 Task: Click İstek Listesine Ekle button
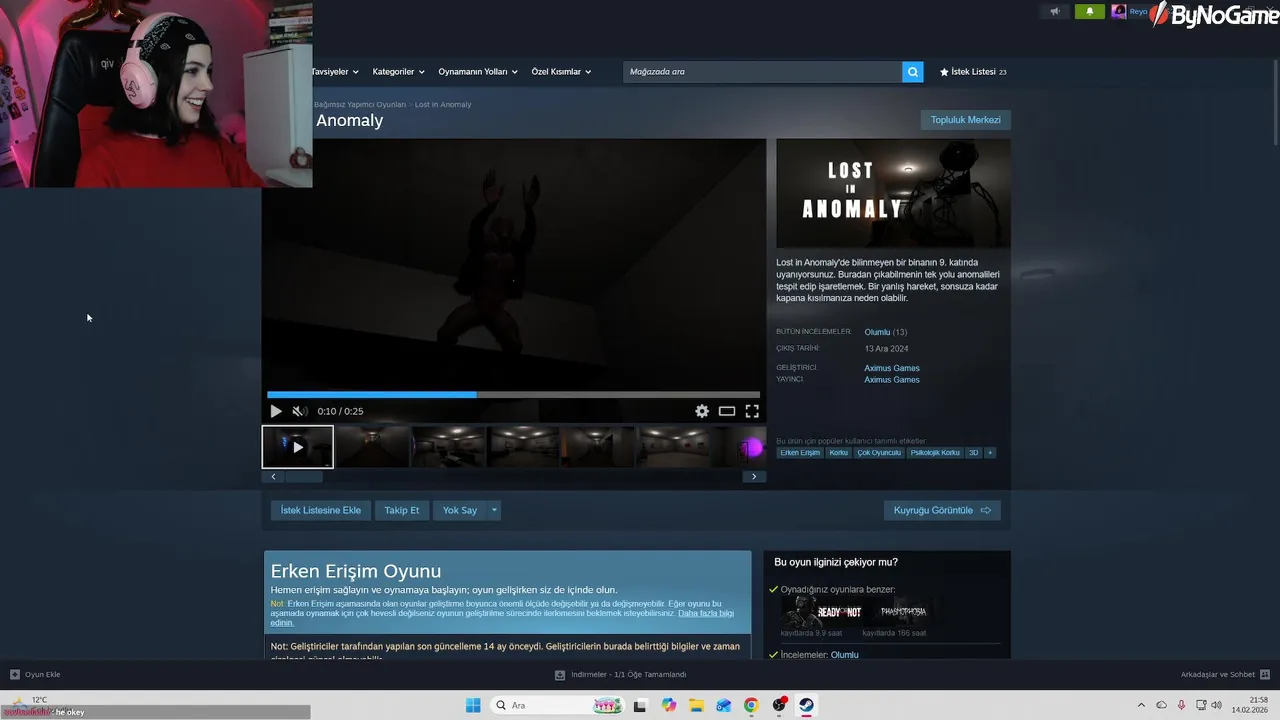[321, 510]
